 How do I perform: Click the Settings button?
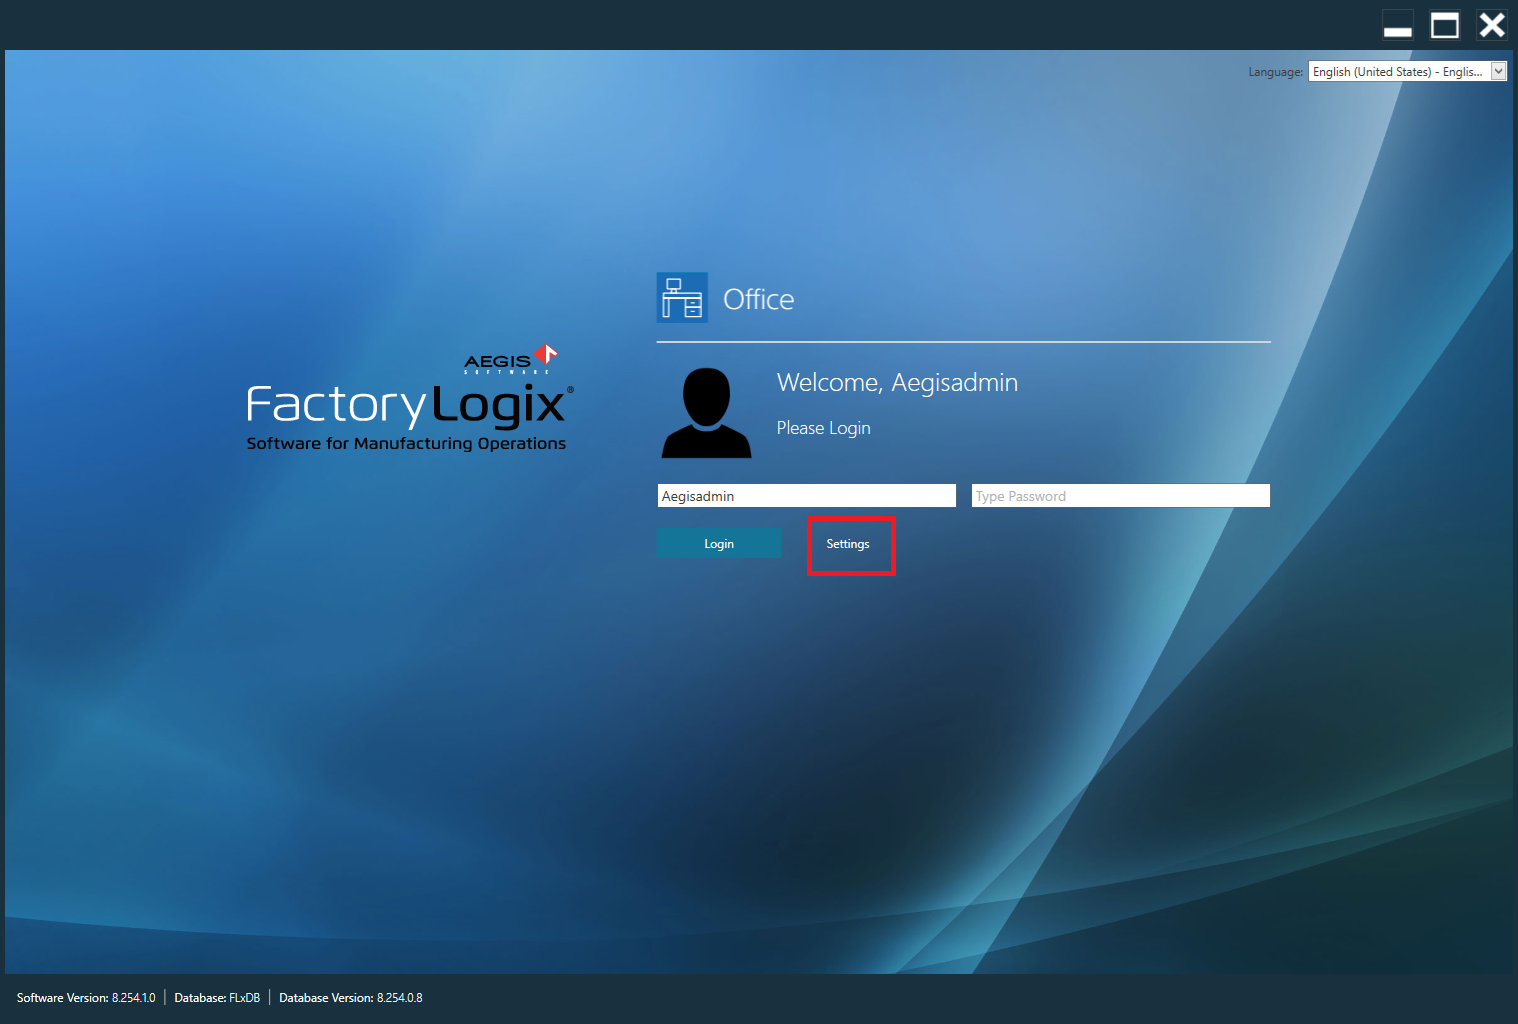849,543
